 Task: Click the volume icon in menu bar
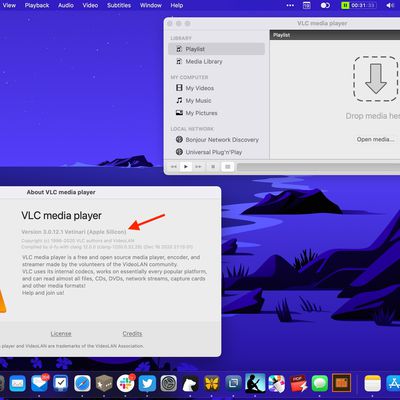point(390,5)
